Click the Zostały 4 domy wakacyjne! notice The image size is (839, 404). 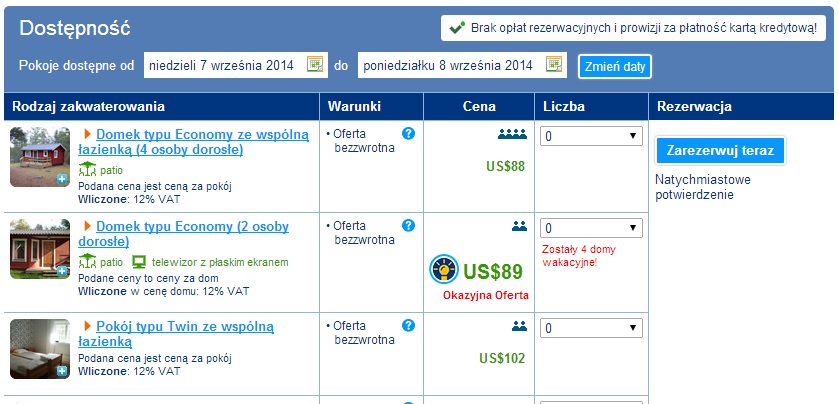[579, 256]
